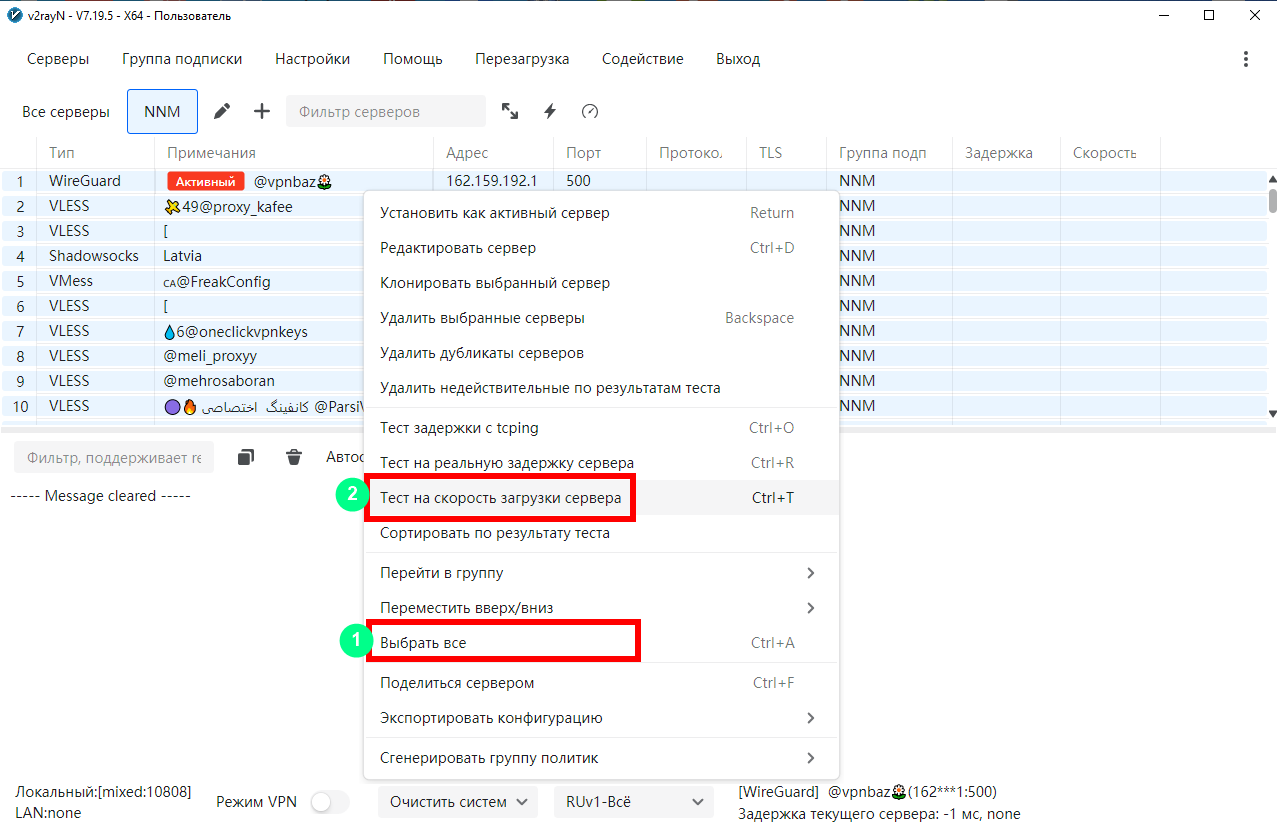Click the copy messages icon in log panel
The image size is (1277, 830).
pyautogui.click(x=246, y=457)
